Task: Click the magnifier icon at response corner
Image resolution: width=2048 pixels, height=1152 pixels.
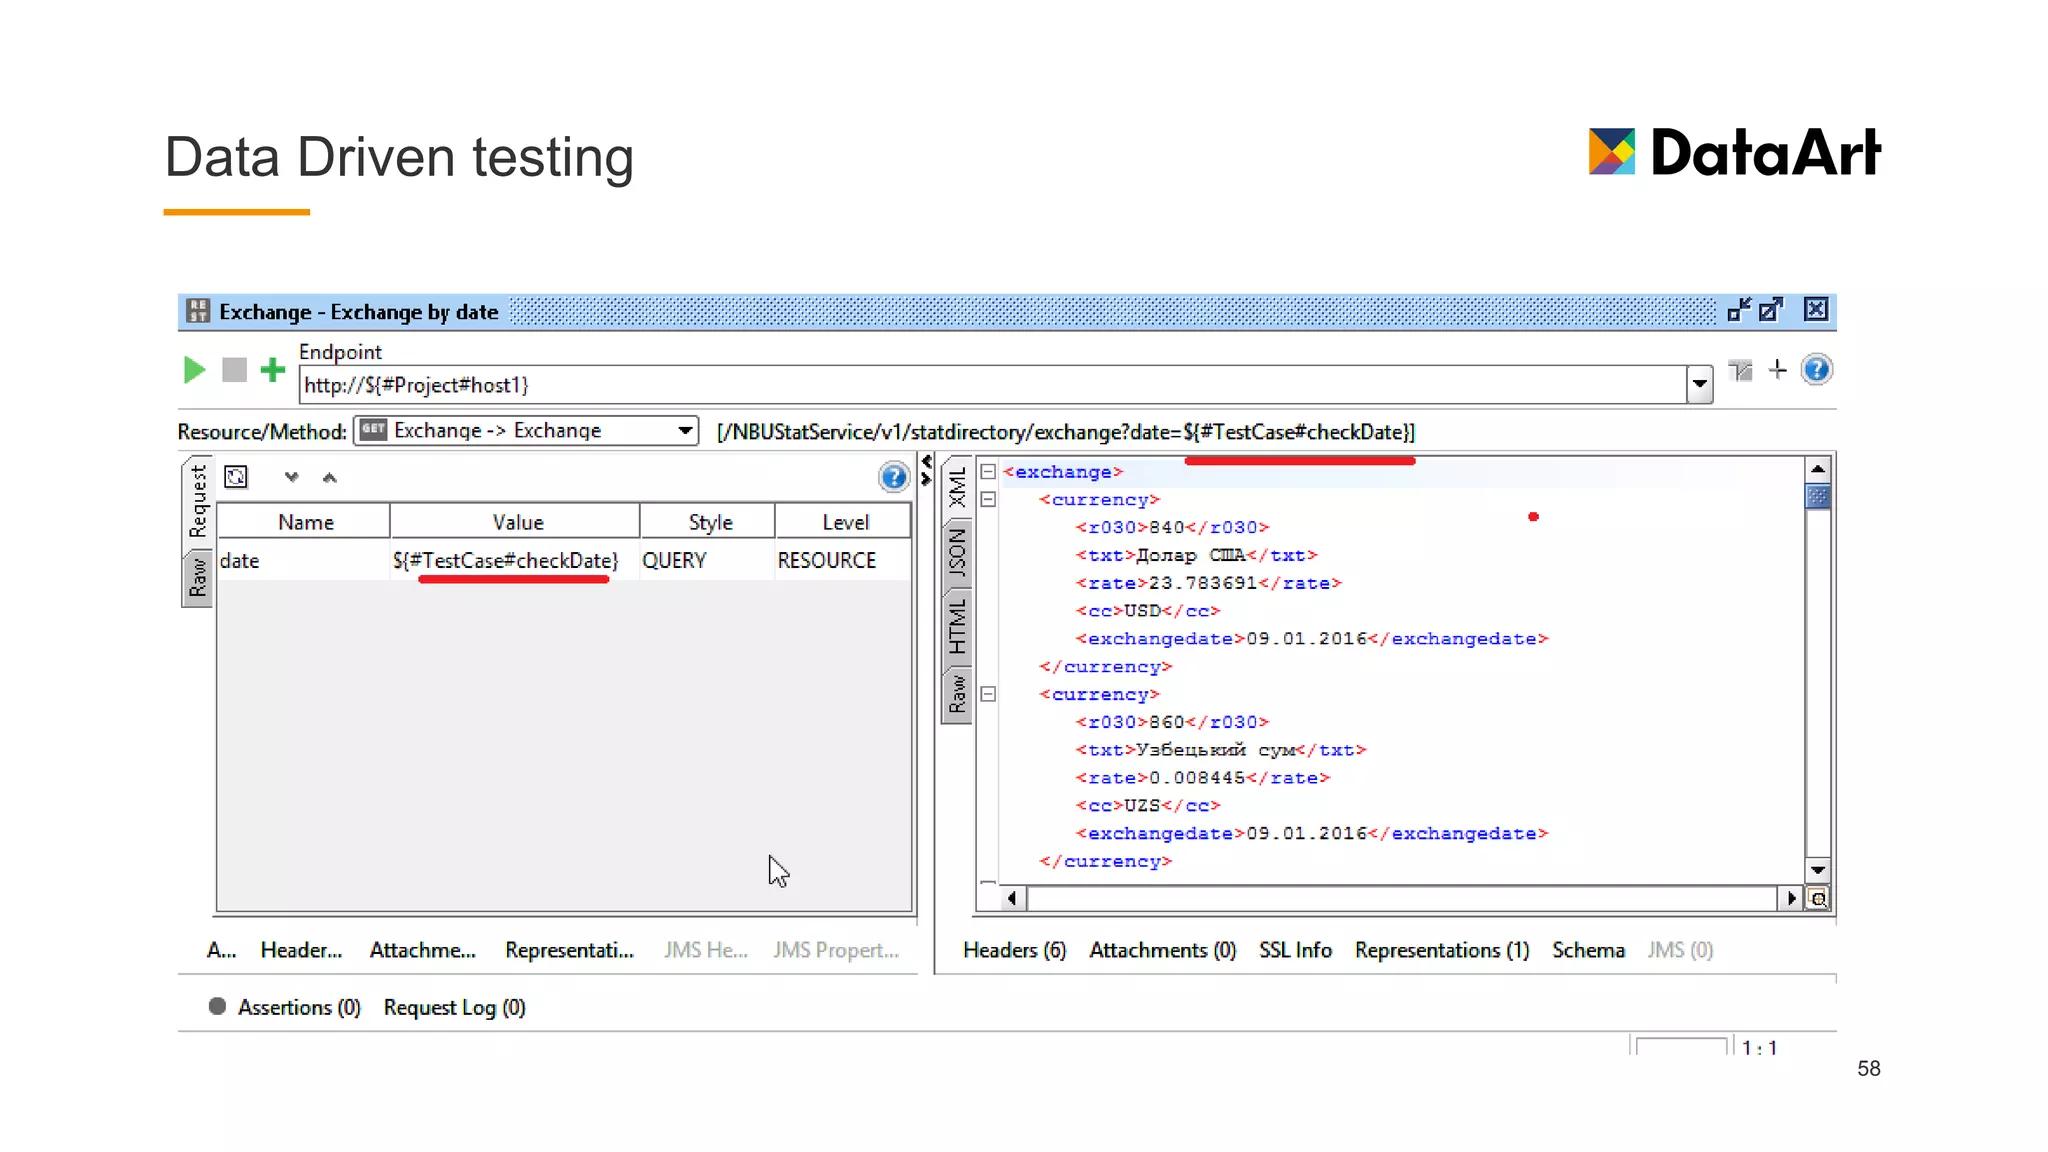Action: tap(1819, 898)
